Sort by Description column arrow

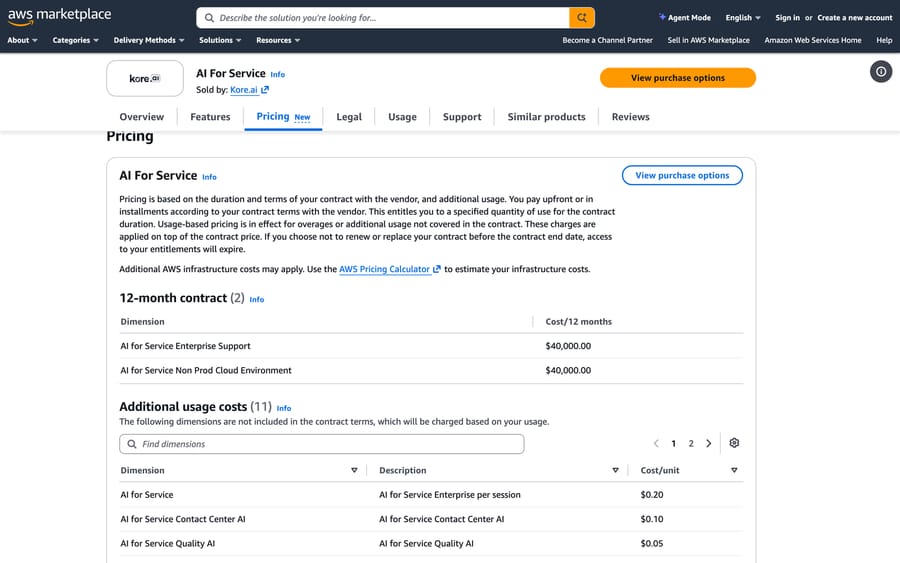click(x=615, y=470)
